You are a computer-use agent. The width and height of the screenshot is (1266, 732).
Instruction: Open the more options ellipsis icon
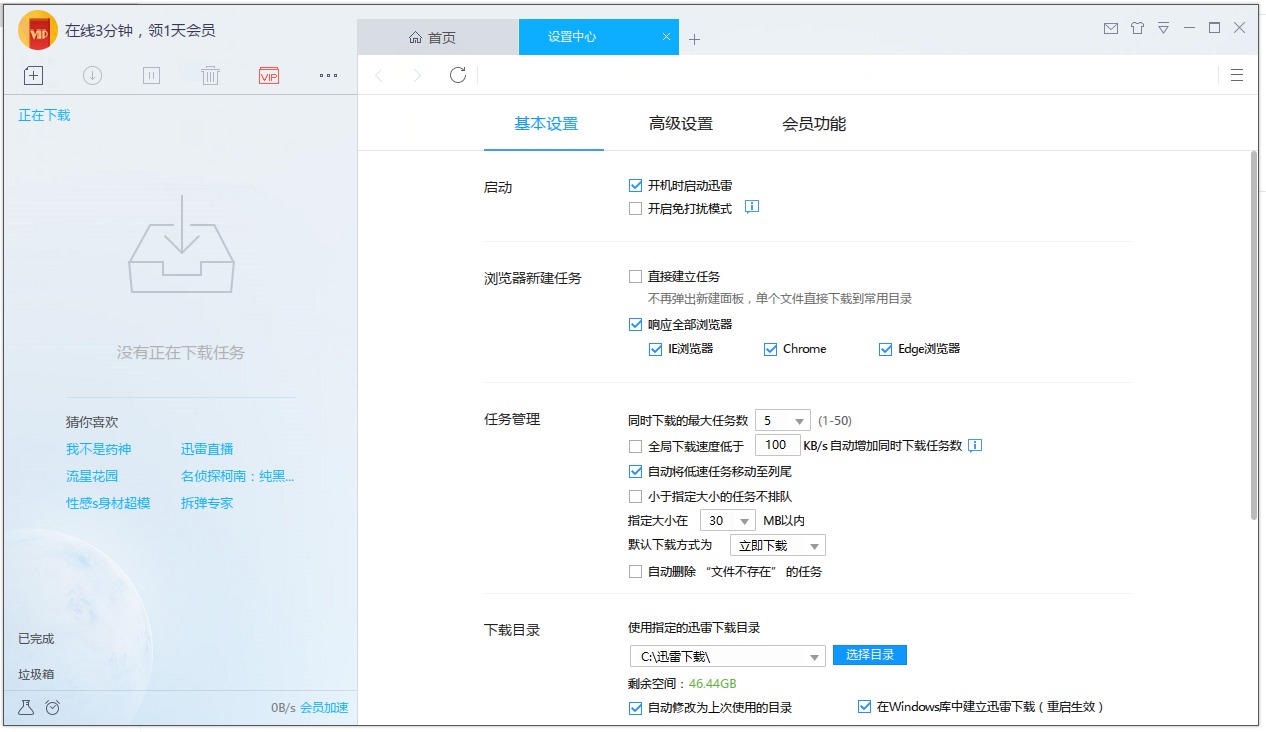point(328,75)
